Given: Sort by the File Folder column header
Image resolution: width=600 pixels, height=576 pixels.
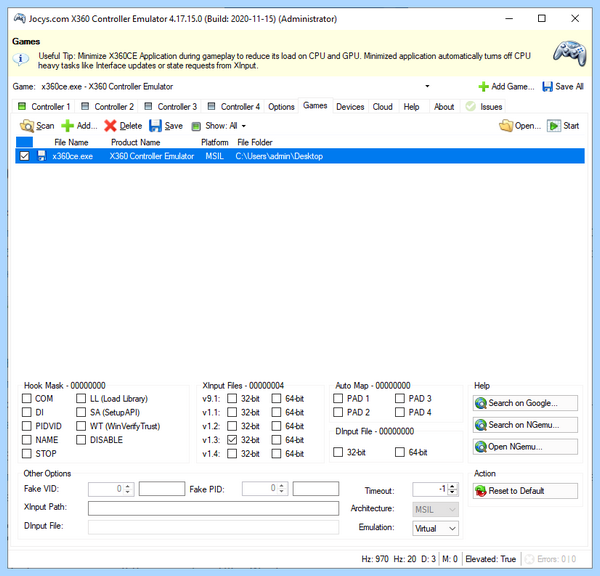Looking at the screenshot, I should 254,142.
